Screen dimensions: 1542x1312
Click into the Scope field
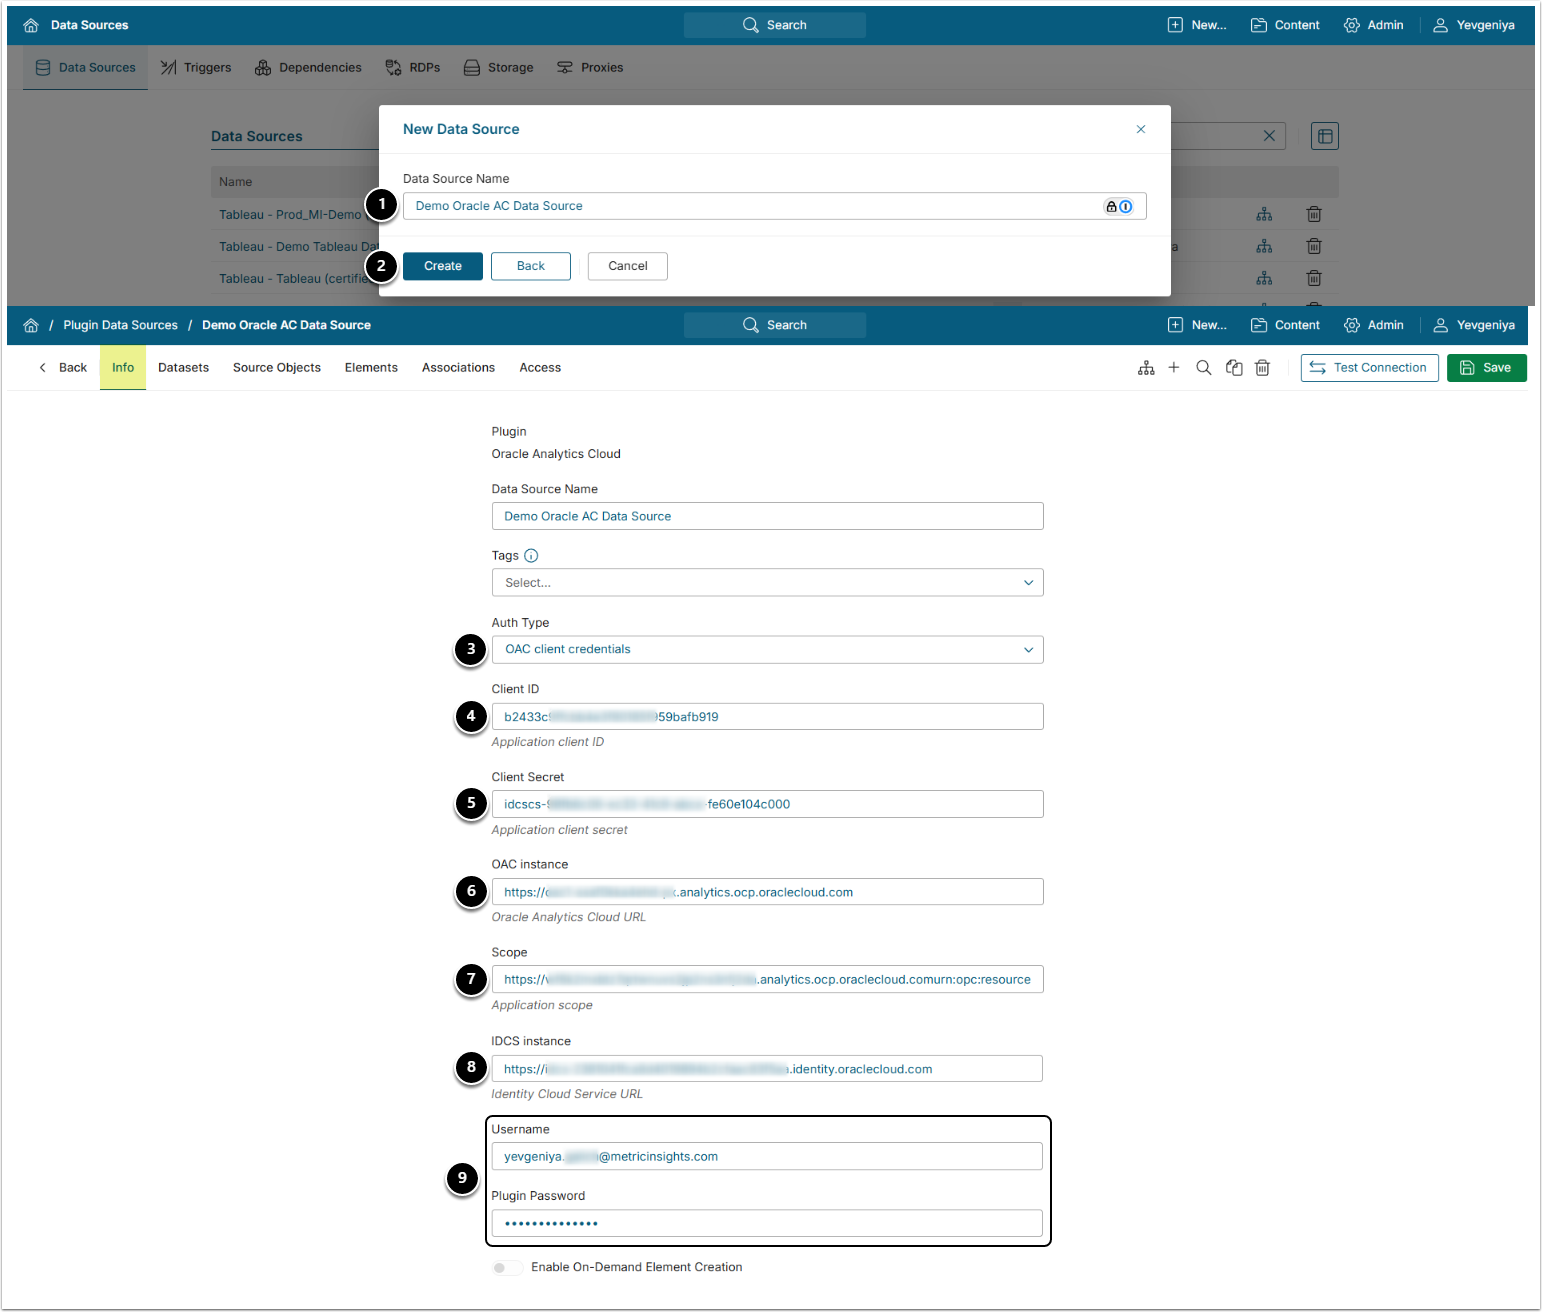[x=767, y=979]
